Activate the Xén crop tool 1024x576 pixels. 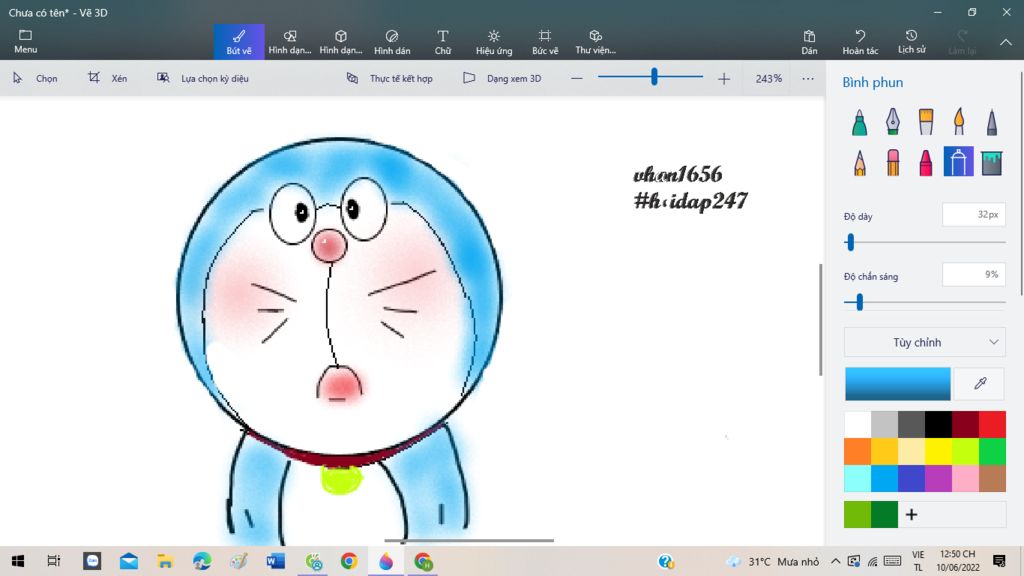point(108,78)
